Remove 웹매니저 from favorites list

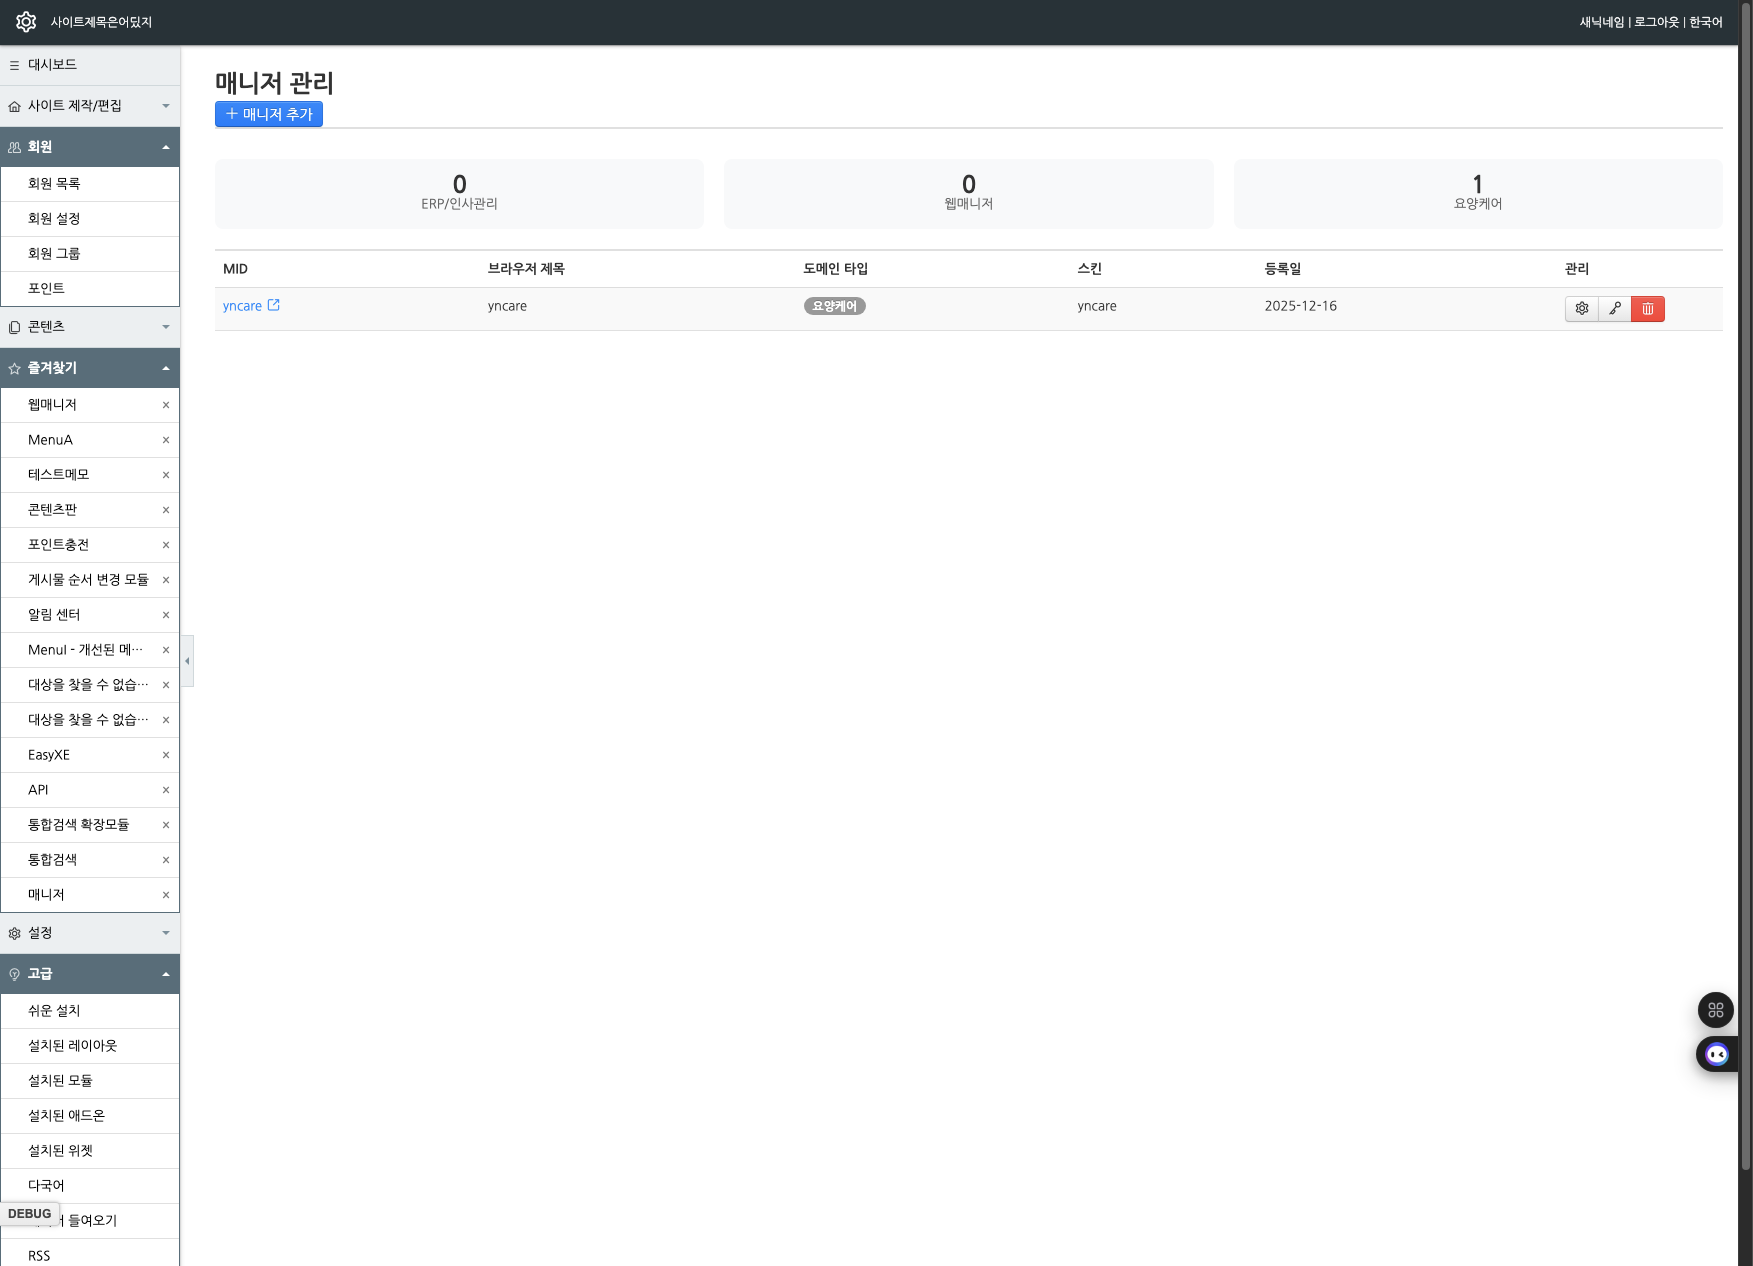point(166,405)
